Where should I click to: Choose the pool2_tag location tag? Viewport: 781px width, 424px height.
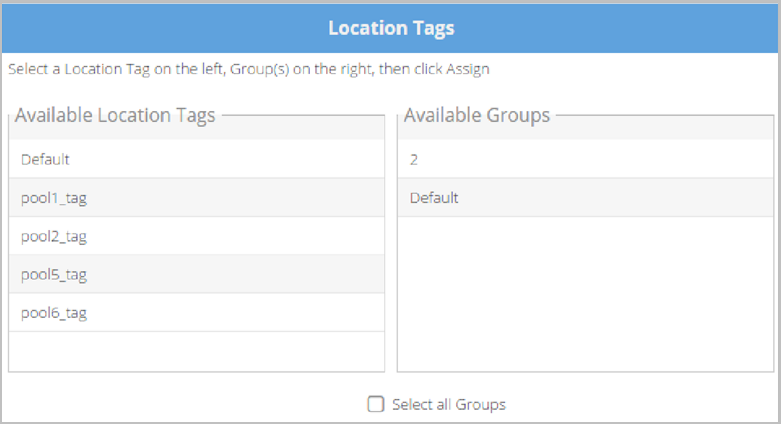click(x=196, y=236)
